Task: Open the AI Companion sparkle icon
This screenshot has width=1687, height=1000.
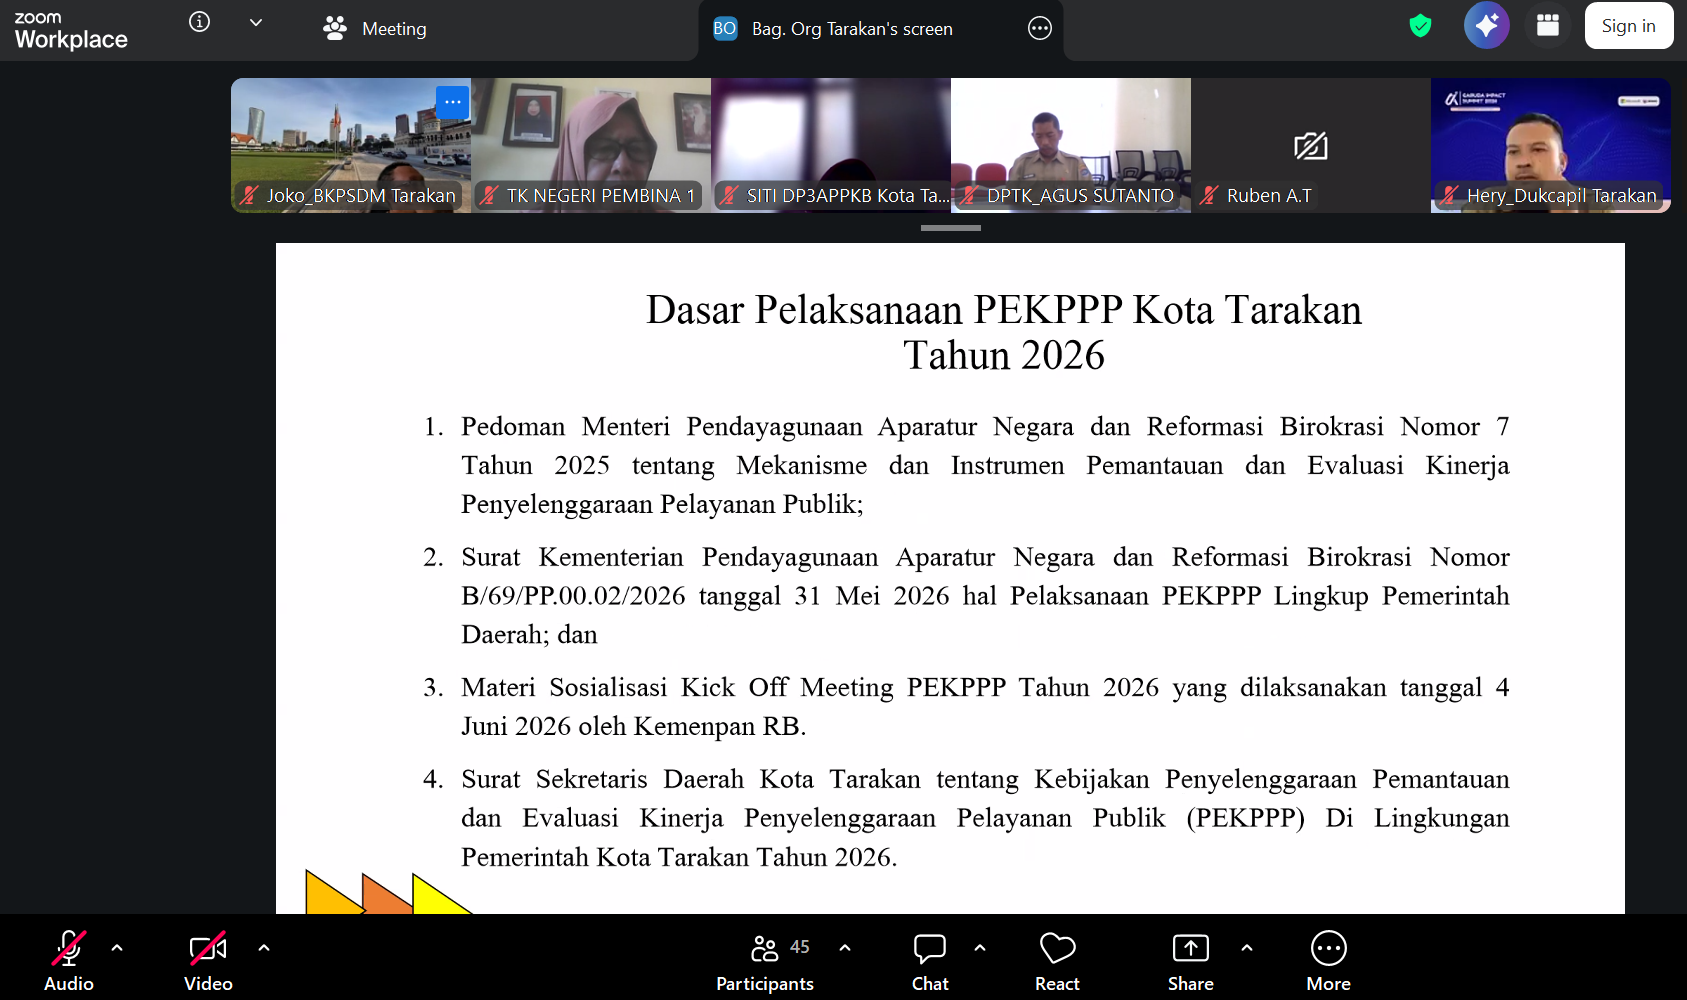Action: [1487, 25]
